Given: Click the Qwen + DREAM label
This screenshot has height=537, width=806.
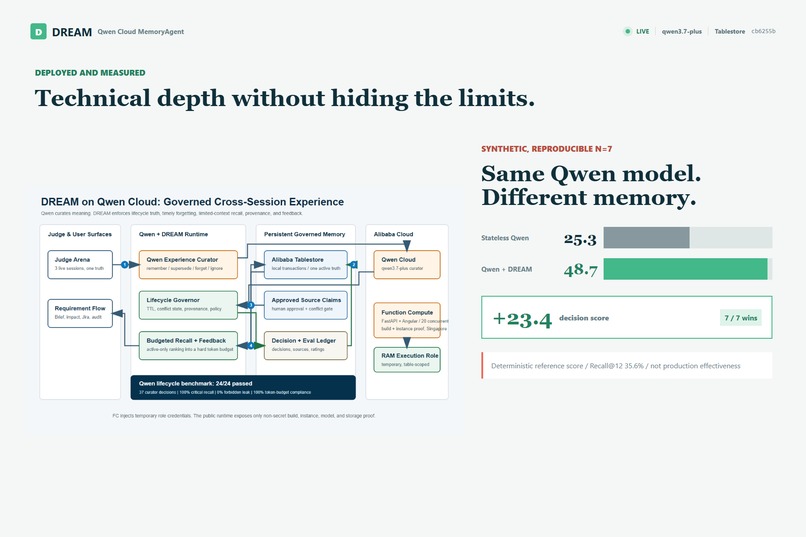Looking at the screenshot, I should pos(506,269).
